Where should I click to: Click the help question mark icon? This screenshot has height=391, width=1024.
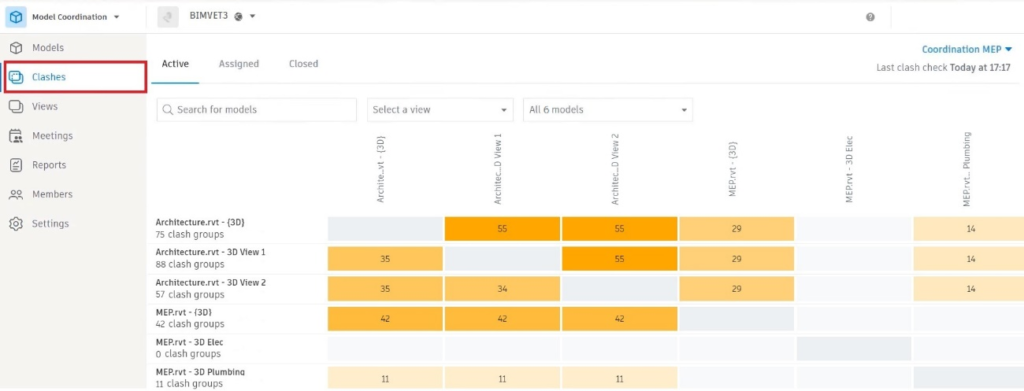pos(870,17)
